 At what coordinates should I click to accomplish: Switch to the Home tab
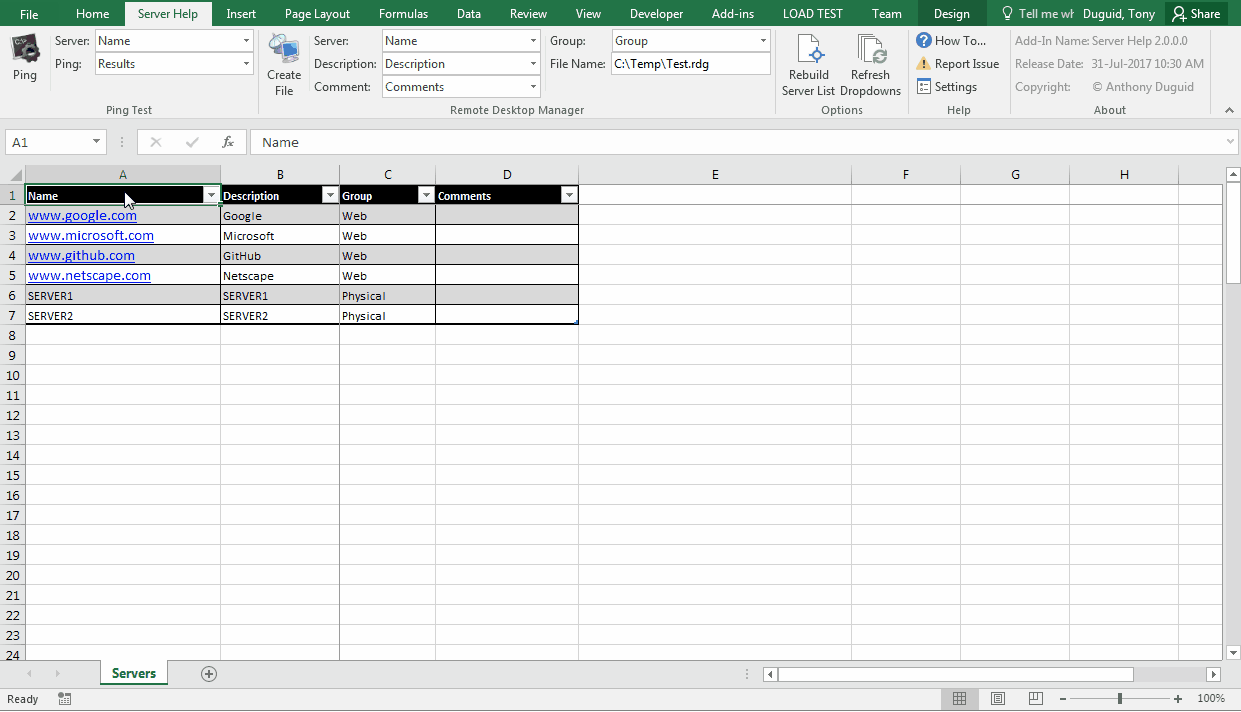93,14
